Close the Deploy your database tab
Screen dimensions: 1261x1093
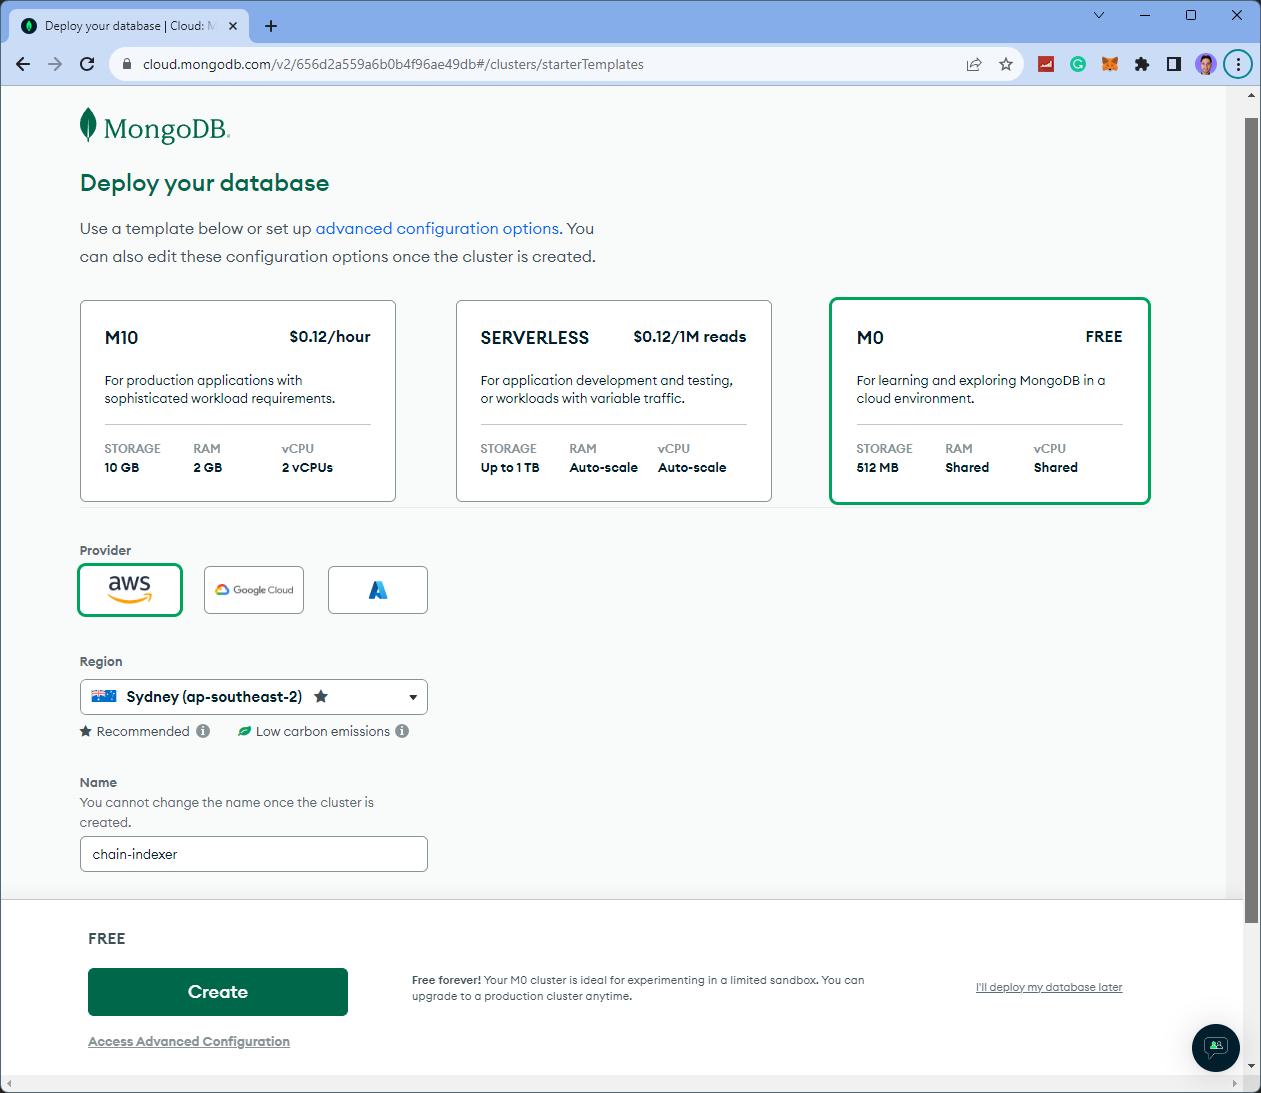click(233, 26)
